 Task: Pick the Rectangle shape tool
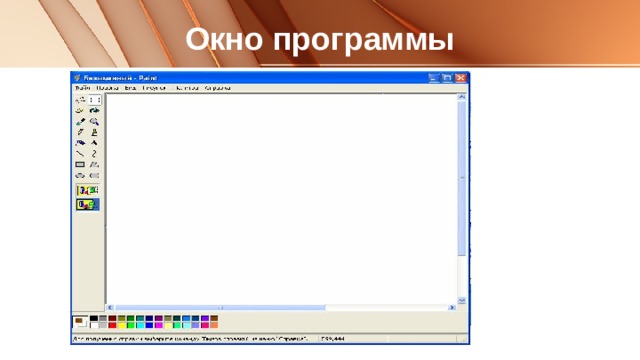80,164
